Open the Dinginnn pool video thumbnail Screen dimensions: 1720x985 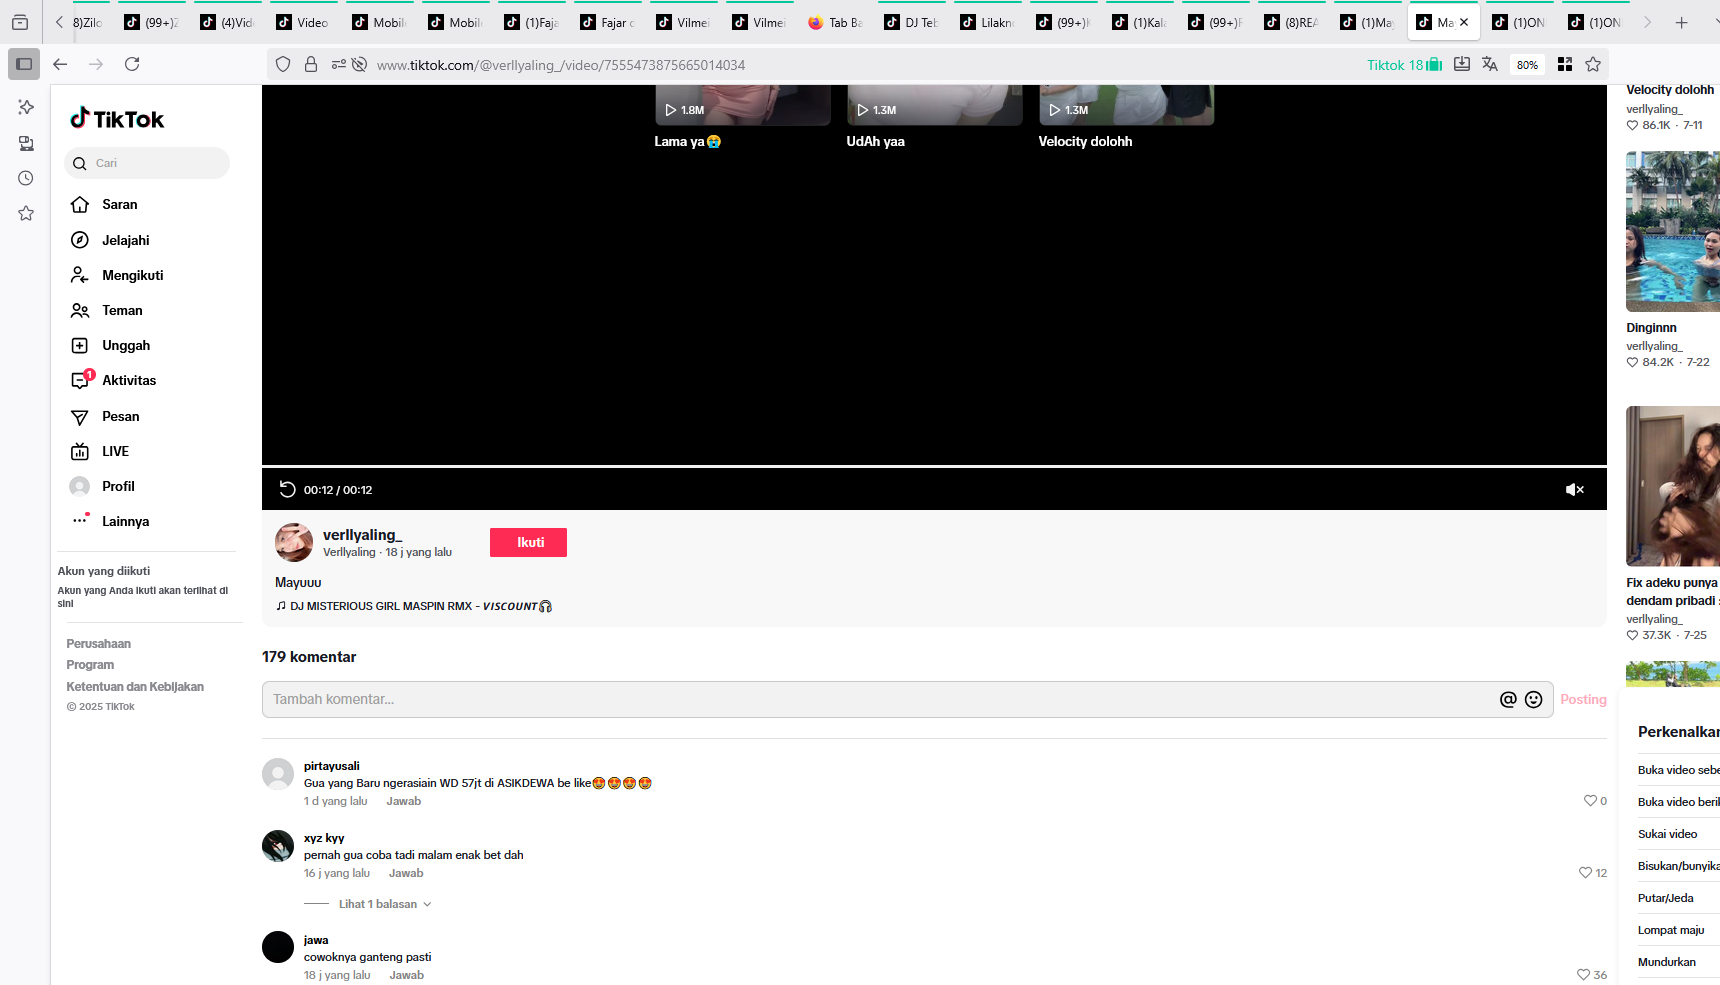(x=1673, y=231)
